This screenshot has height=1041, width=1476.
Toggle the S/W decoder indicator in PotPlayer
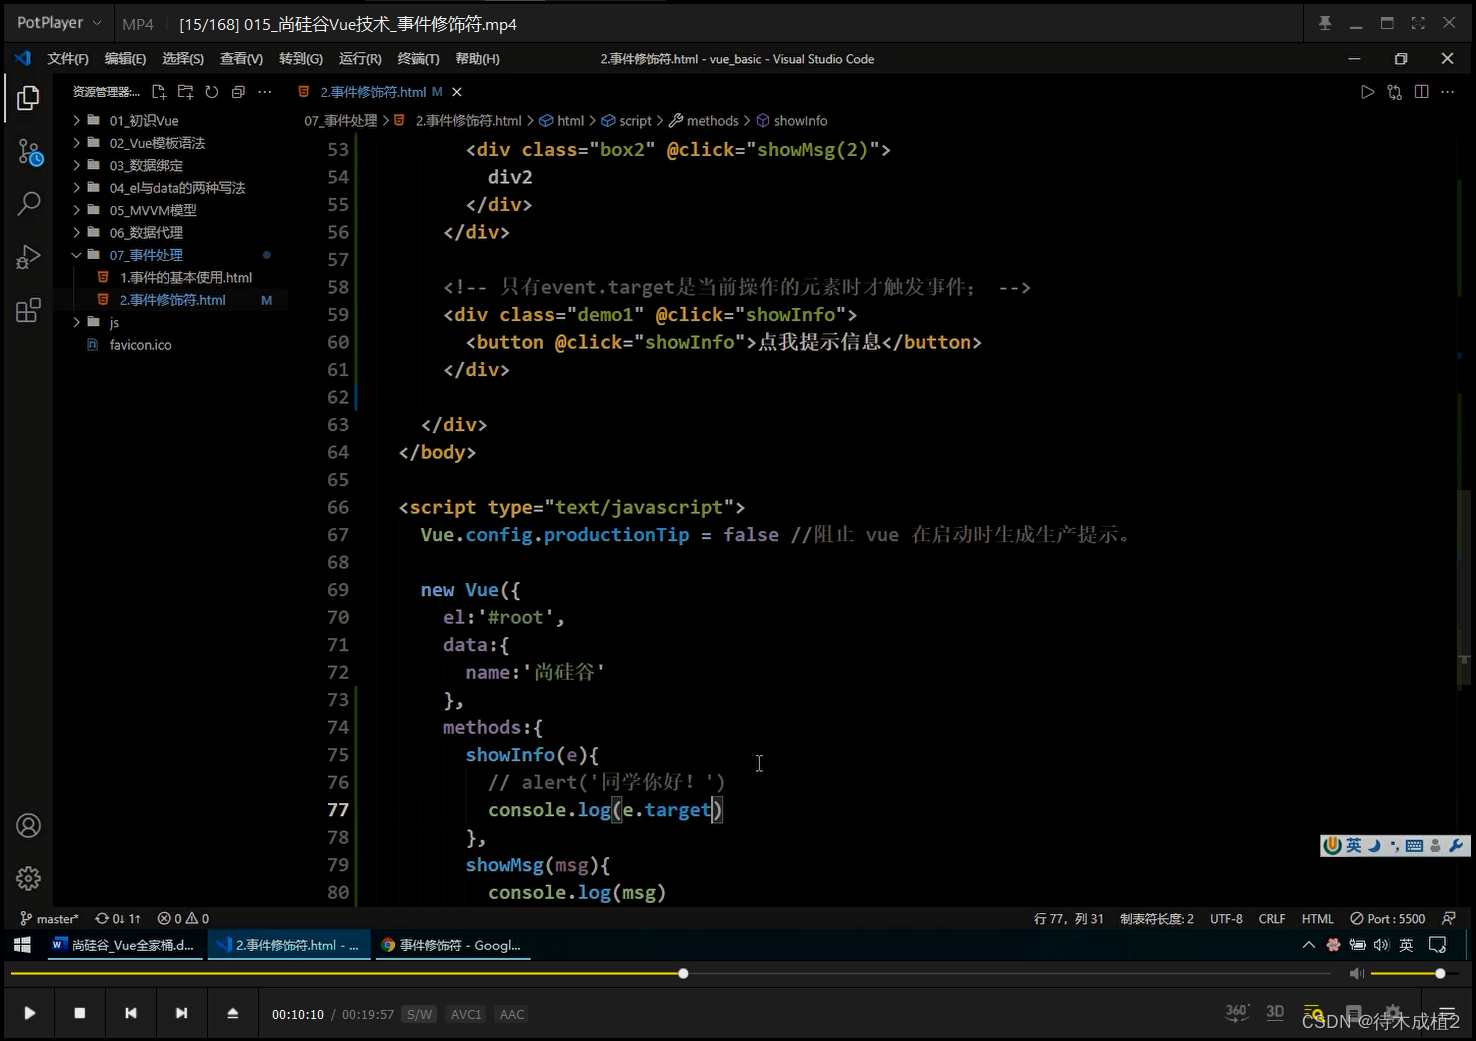pos(419,1014)
